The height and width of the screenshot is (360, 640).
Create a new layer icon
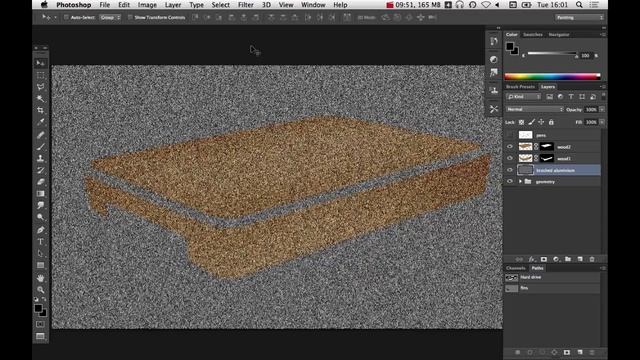coord(580,259)
